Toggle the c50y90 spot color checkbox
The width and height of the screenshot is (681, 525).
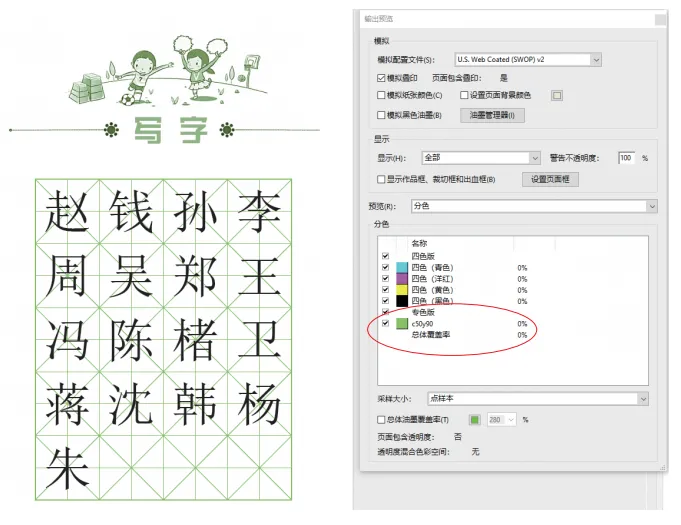[385, 324]
